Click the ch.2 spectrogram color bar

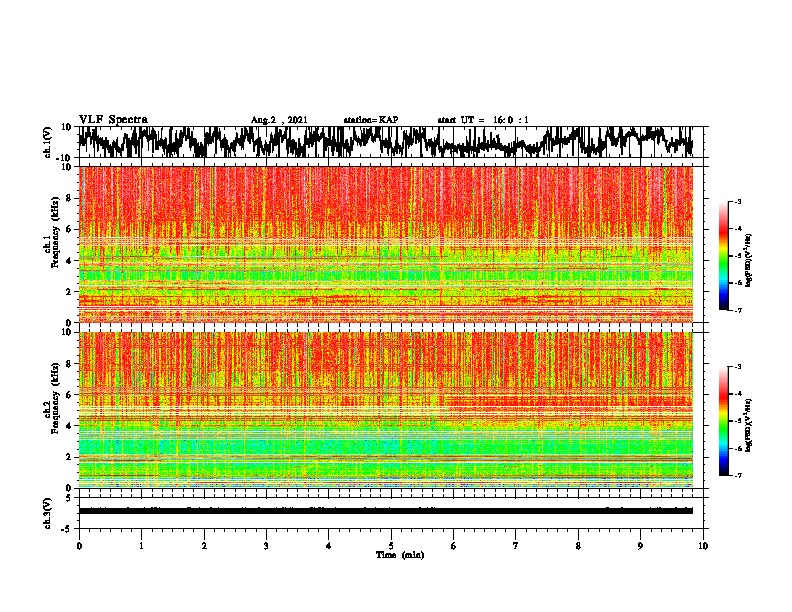724,421
